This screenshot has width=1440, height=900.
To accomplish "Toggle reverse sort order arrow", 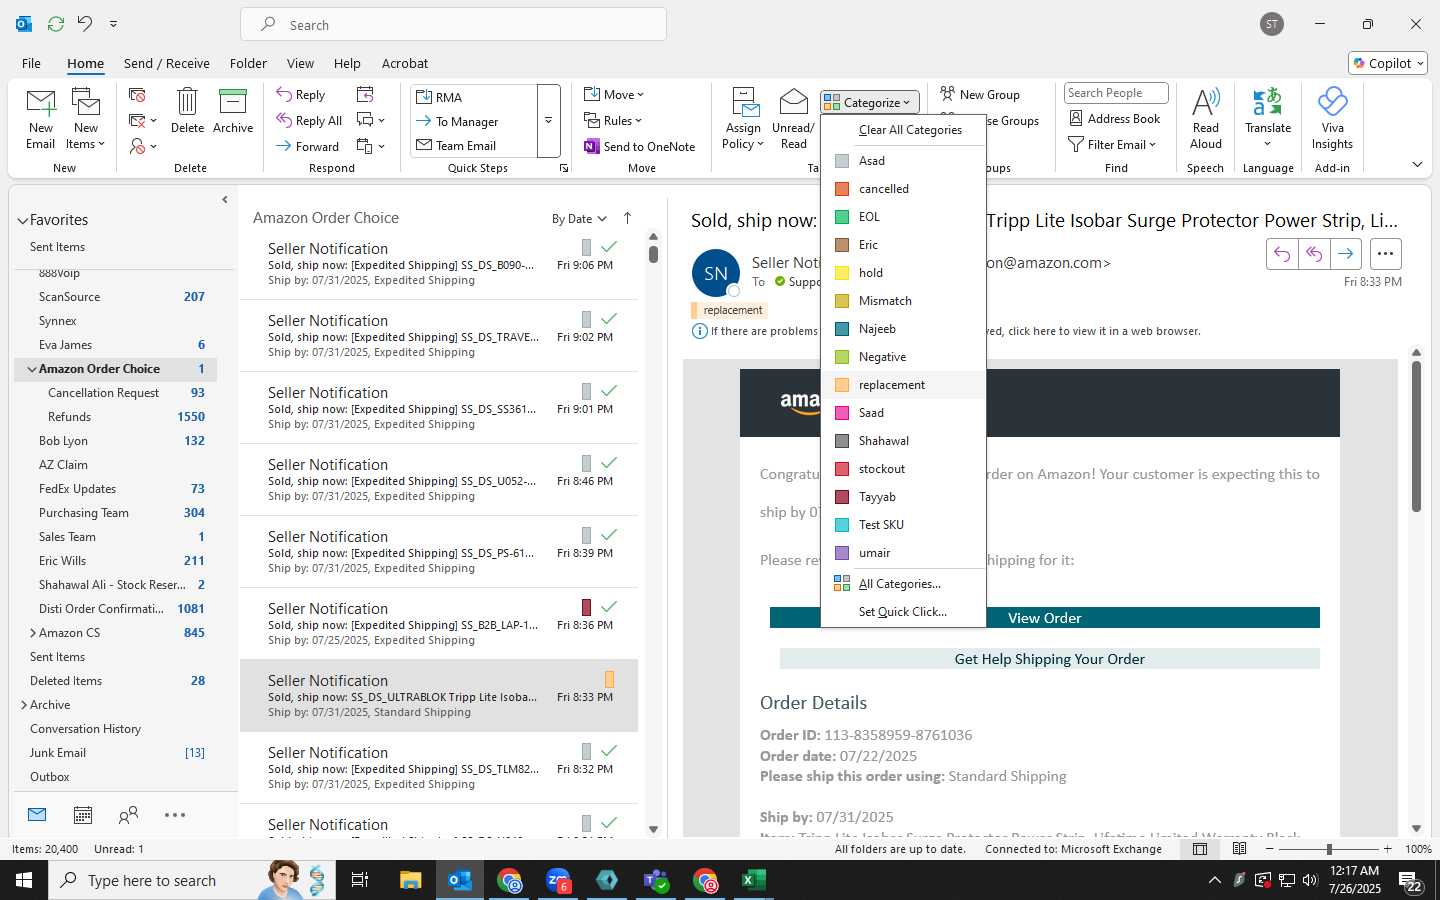I will click(x=627, y=218).
